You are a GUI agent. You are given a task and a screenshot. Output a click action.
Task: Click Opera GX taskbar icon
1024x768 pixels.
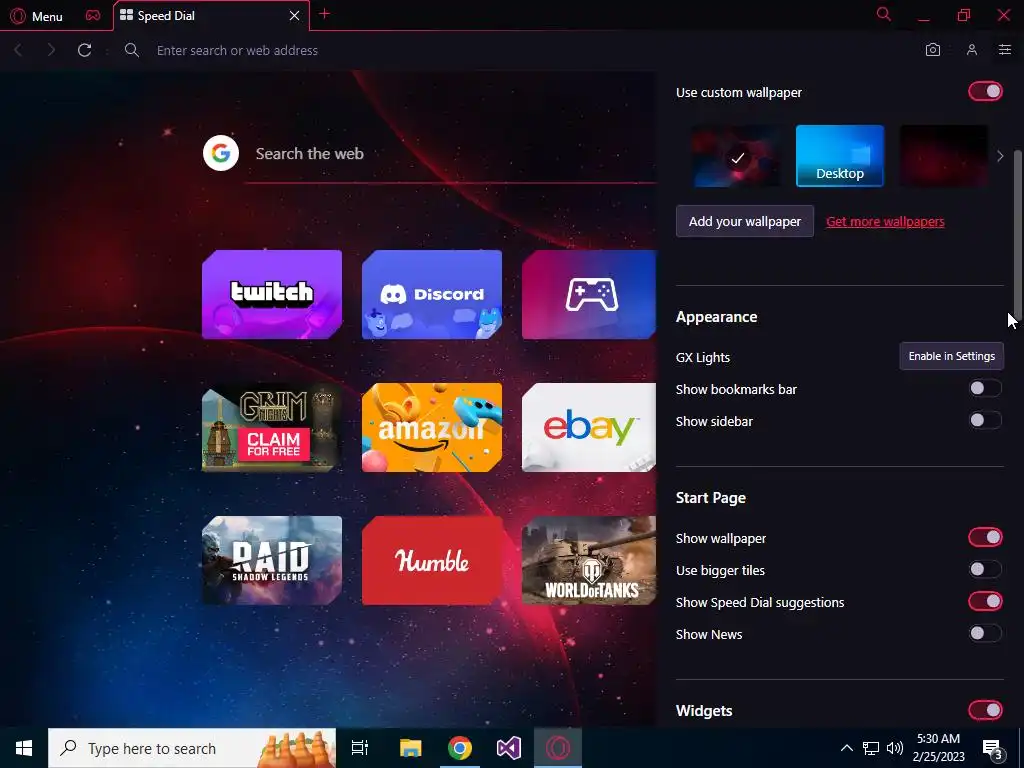tap(558, 748)
